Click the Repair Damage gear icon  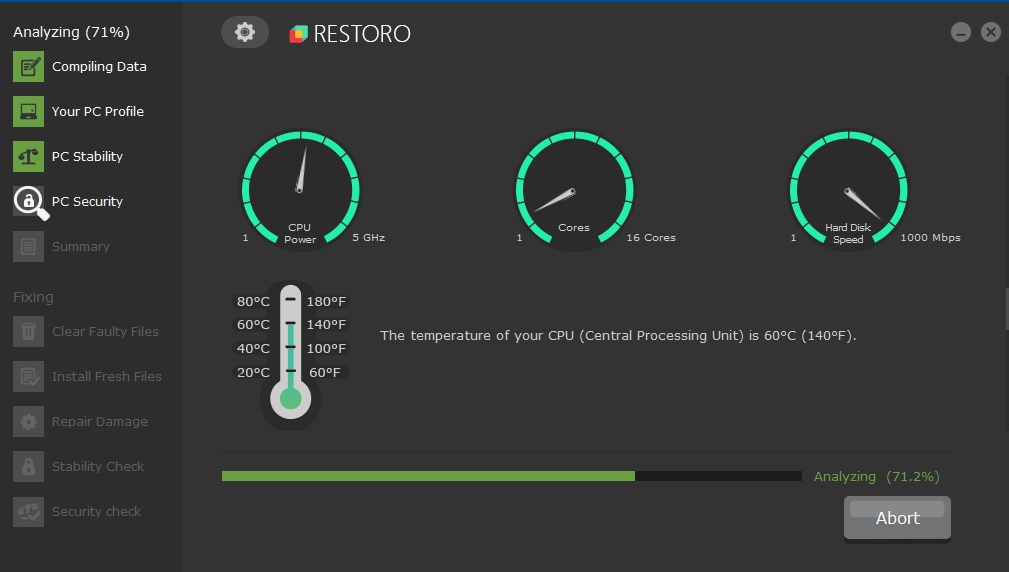pyautogui.click(x=28, y=421)
